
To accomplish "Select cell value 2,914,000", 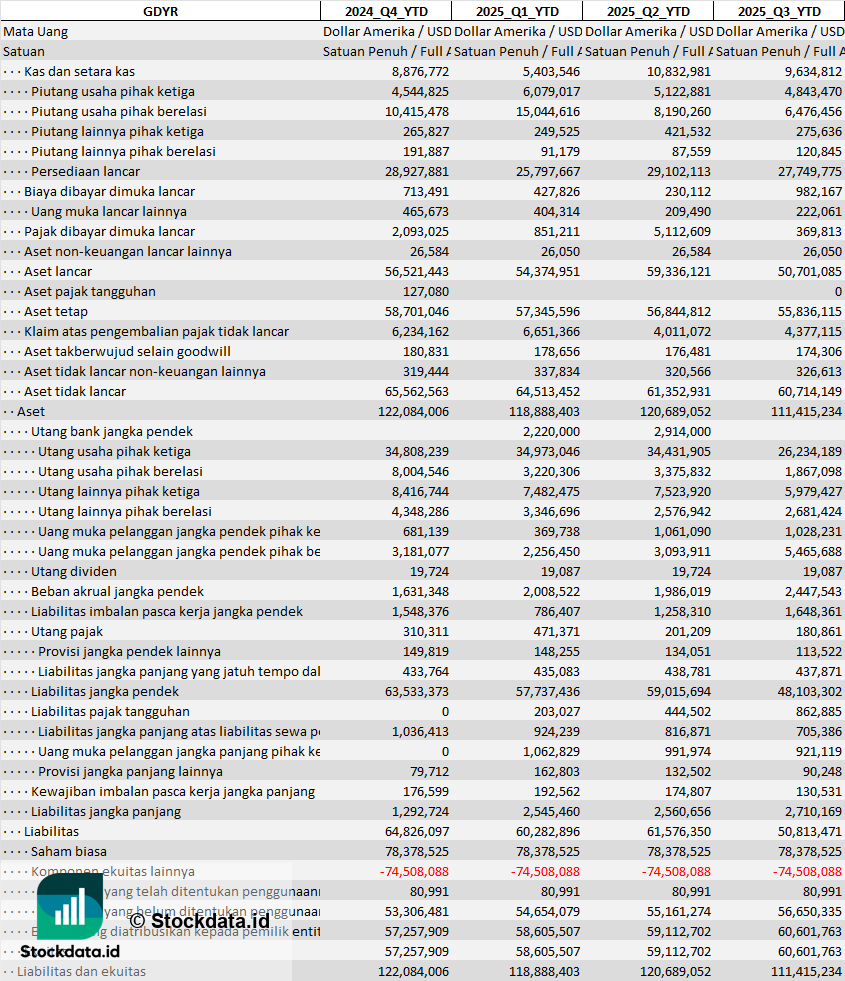I will (x=682, y=432).
